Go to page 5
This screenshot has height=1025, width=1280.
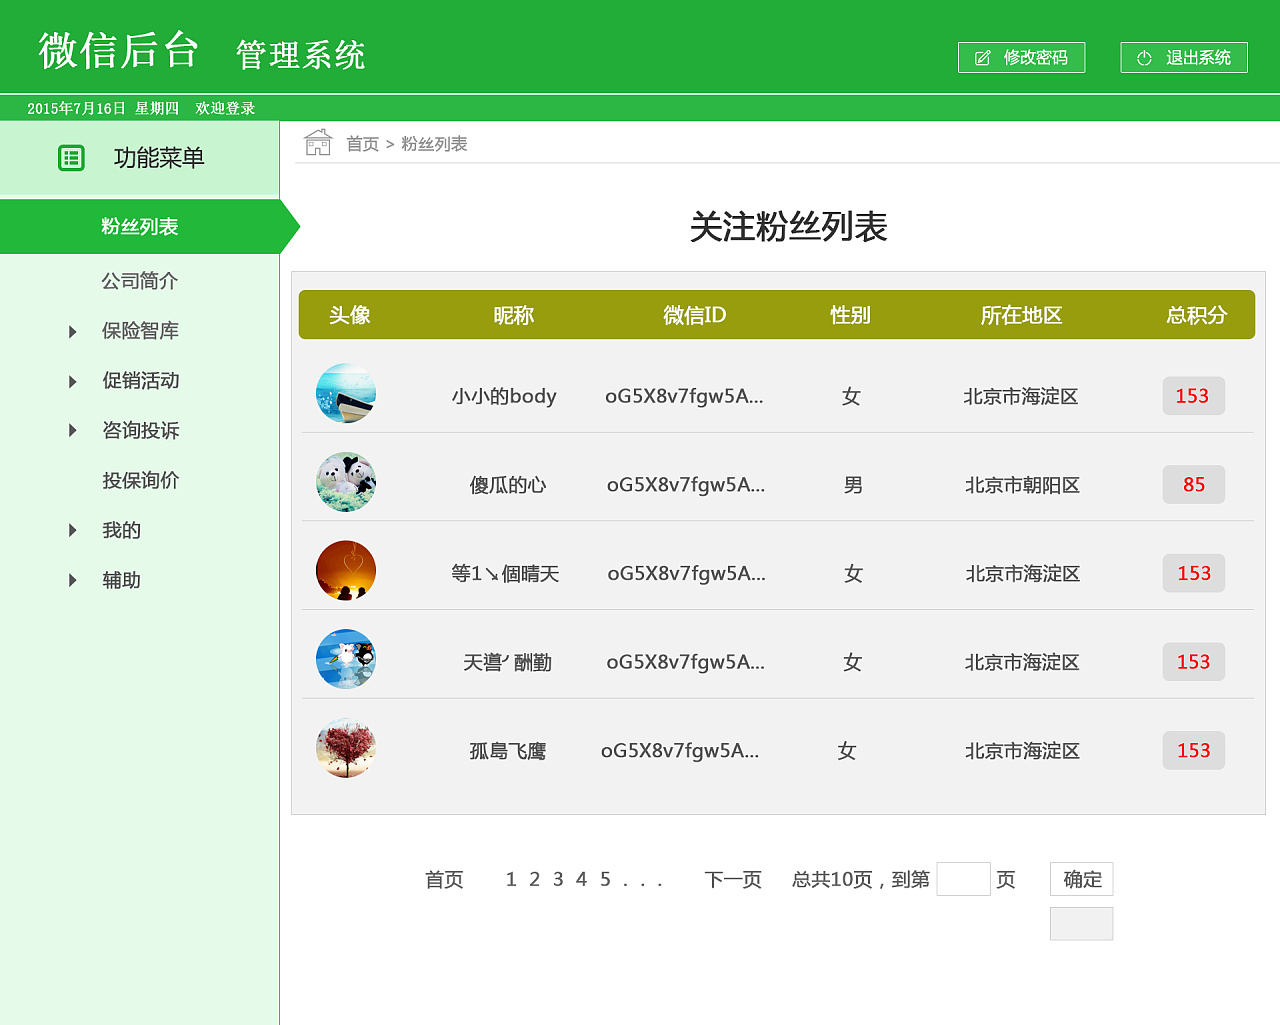point(605,880)
